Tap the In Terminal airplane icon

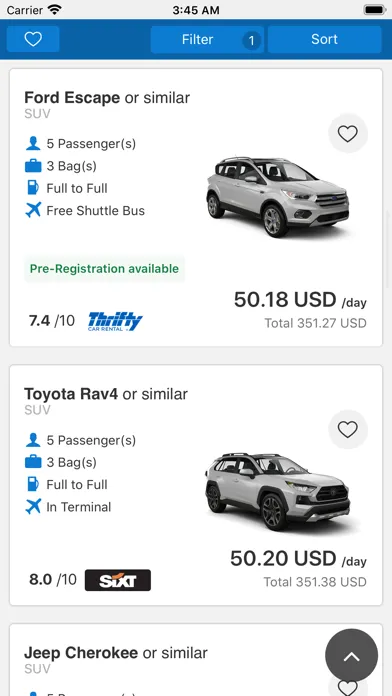[33, 506]
